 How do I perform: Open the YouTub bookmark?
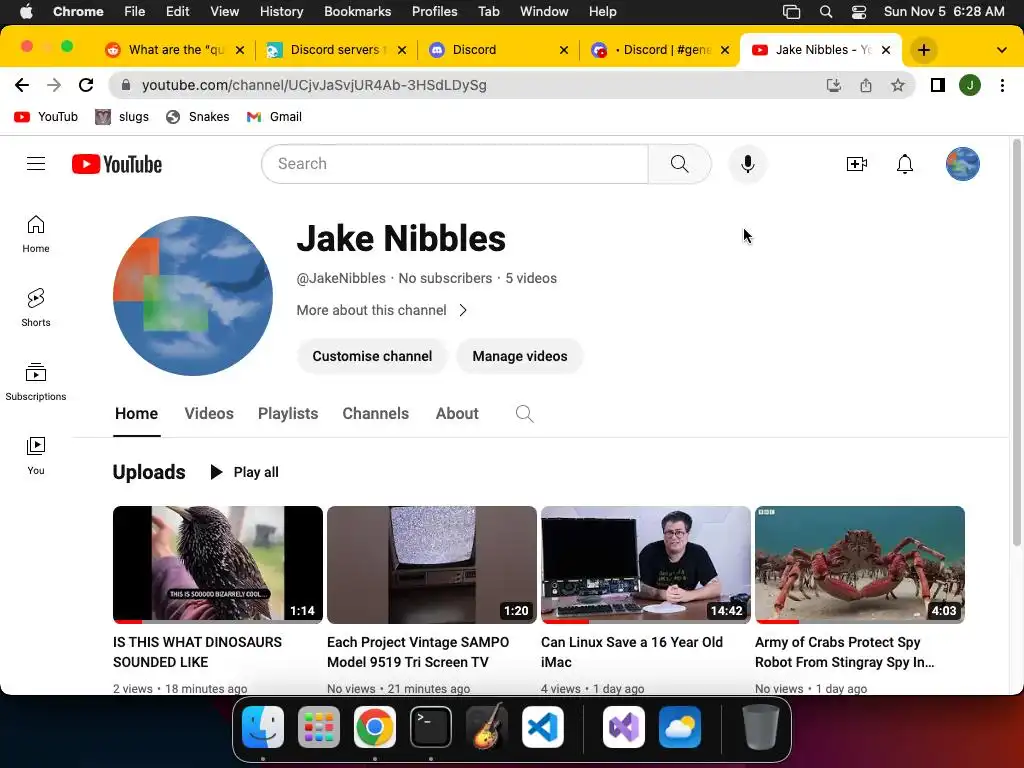point(46,117)
